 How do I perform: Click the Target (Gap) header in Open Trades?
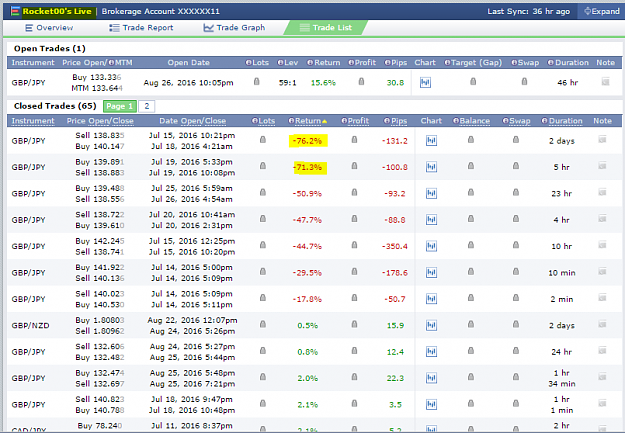[473, 63]
